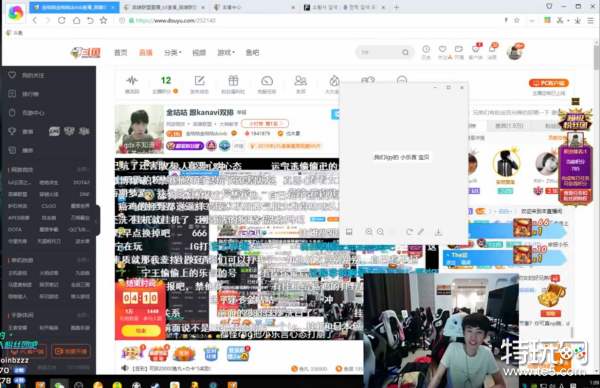This screenshot has width=600, height=388.
Task: Open viewing history clock icon
Action: (426, 49)
